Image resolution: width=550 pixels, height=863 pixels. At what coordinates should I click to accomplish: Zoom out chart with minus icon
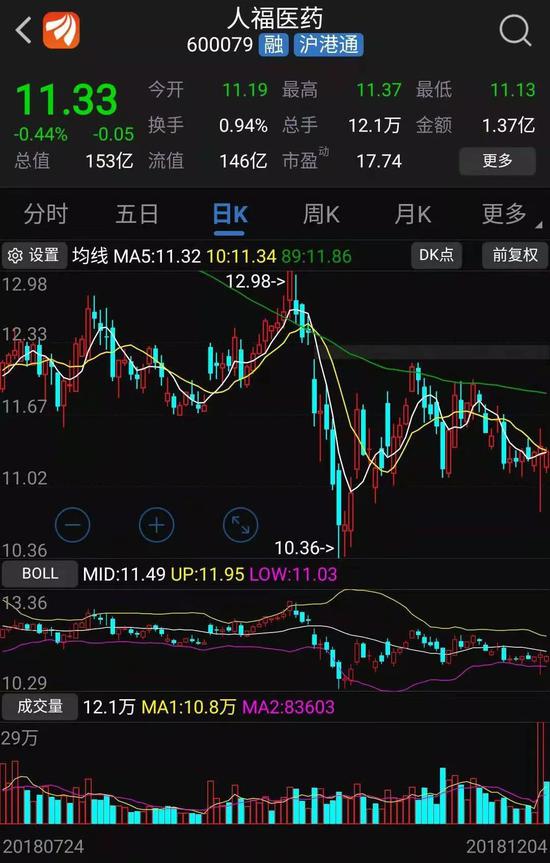click(x=73, y=525)
